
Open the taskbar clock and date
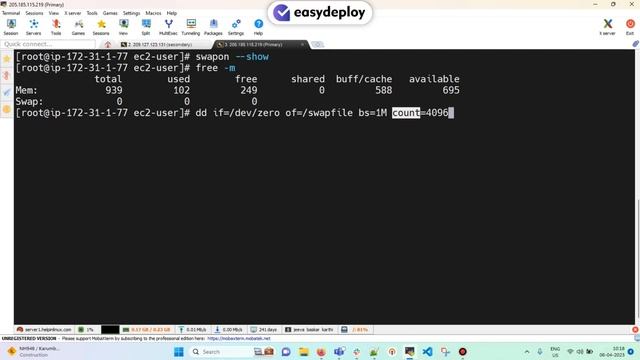click(x=611, y=352)
